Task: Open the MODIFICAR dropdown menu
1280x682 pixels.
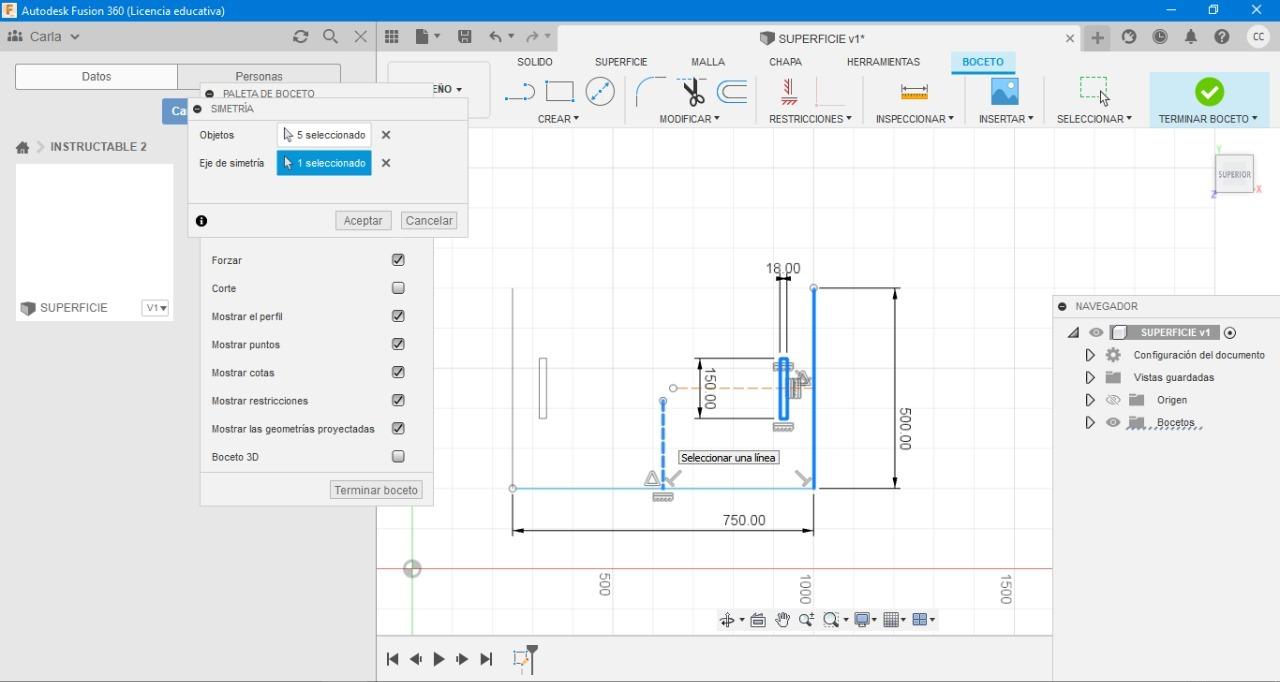Action: pyautogui.click(x=689, y=119)
